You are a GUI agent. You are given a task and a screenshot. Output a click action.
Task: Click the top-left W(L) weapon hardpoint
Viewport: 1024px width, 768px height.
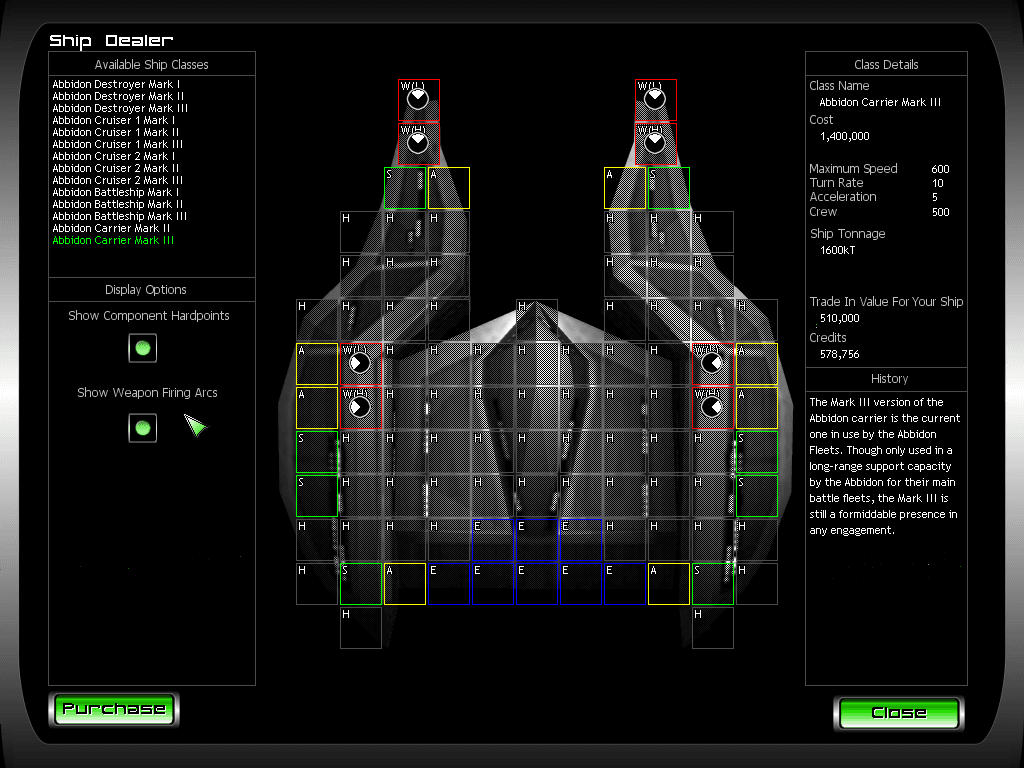(419, 100)
